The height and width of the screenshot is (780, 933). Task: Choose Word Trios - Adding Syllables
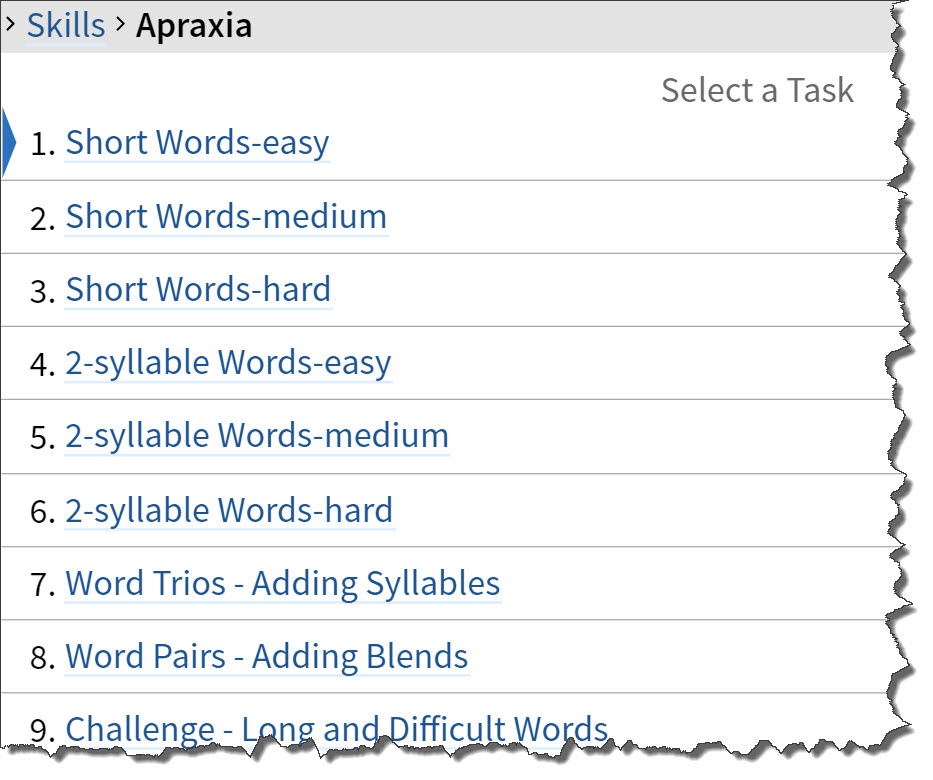(x=283, y=583)
